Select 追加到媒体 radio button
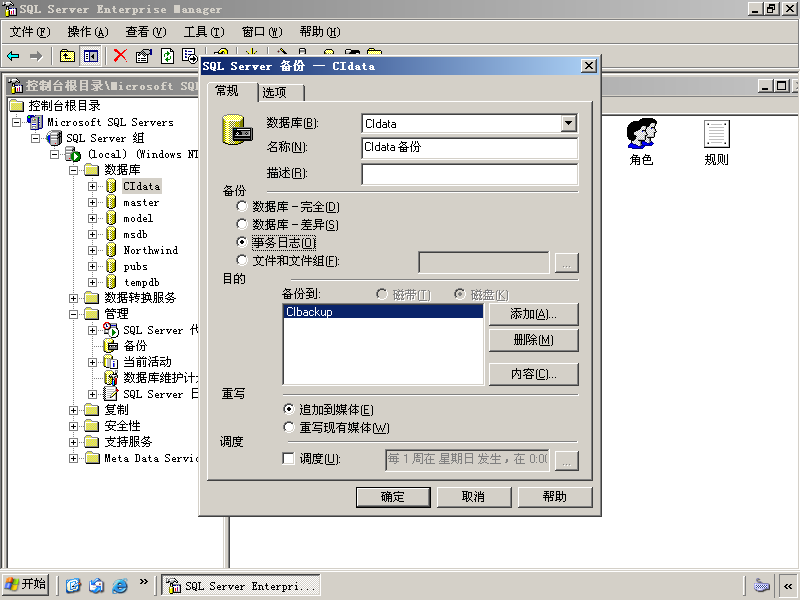 tap(289, 409)
